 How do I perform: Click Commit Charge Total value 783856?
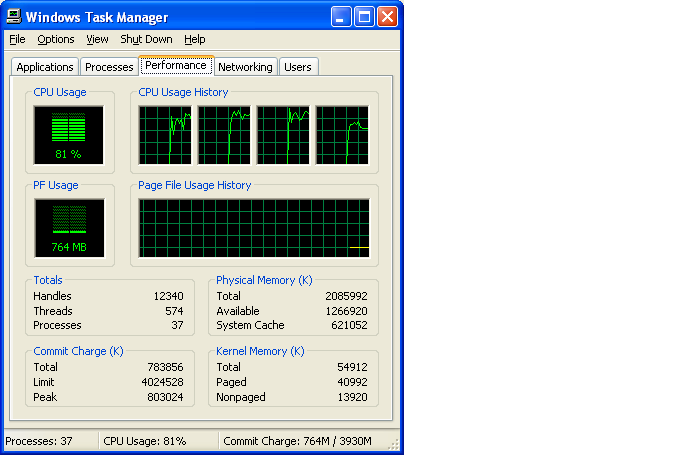pos(165,367)
